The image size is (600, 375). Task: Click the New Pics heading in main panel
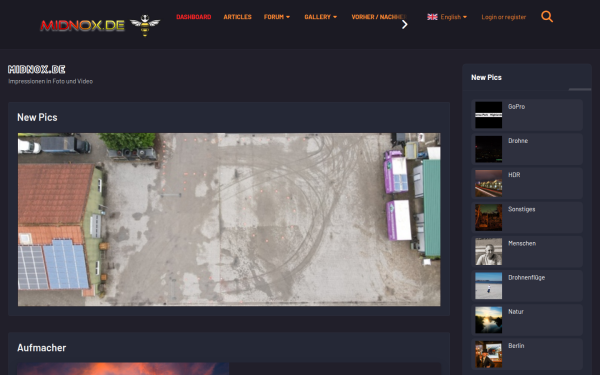[x=37, y=117]
